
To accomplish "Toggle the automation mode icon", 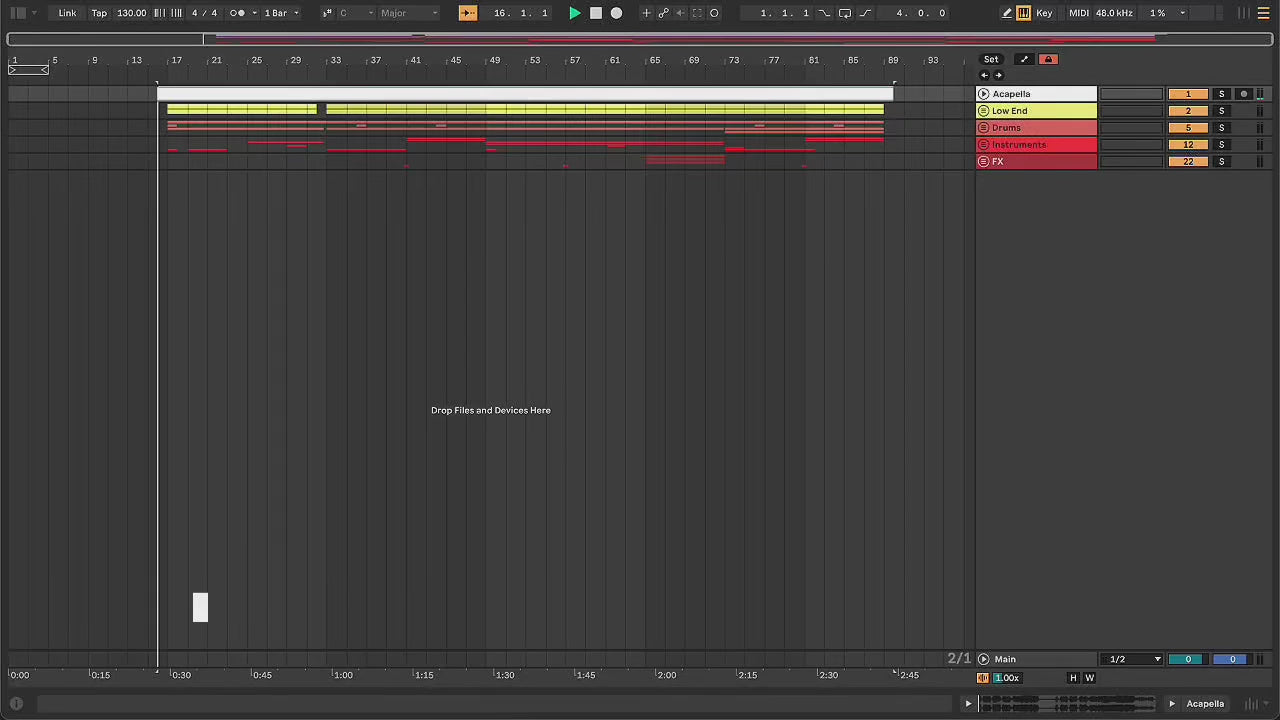I will click(x=1024, y=59).
